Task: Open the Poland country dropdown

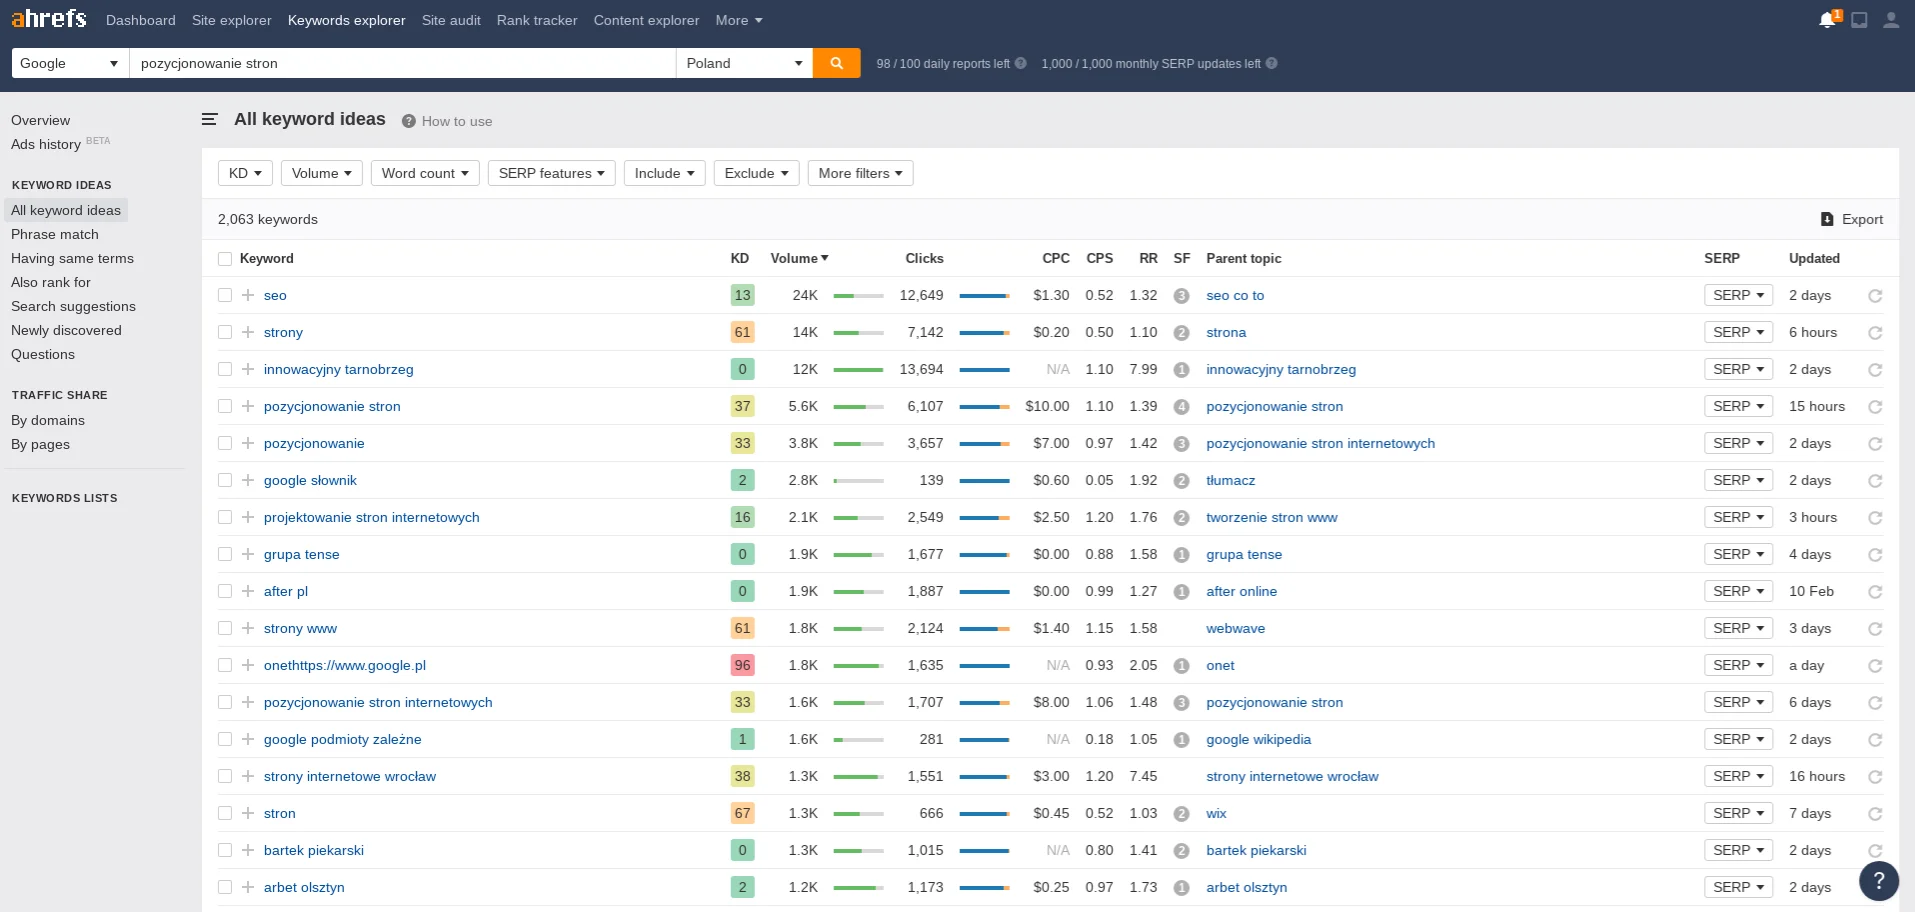Action: coord(745,63)
